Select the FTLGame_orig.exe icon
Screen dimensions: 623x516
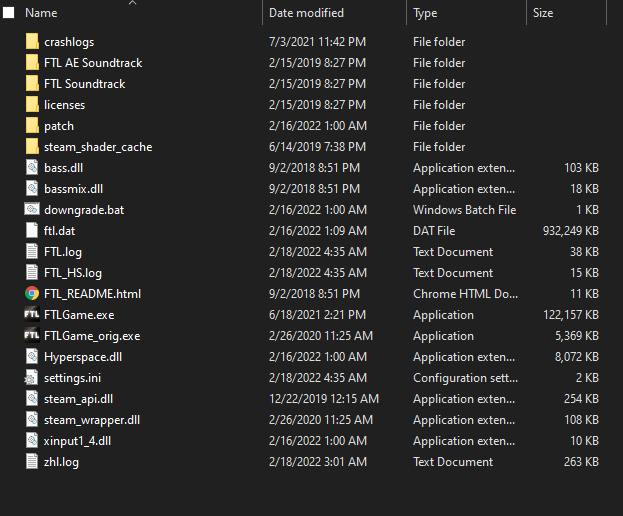click(32, 336)
